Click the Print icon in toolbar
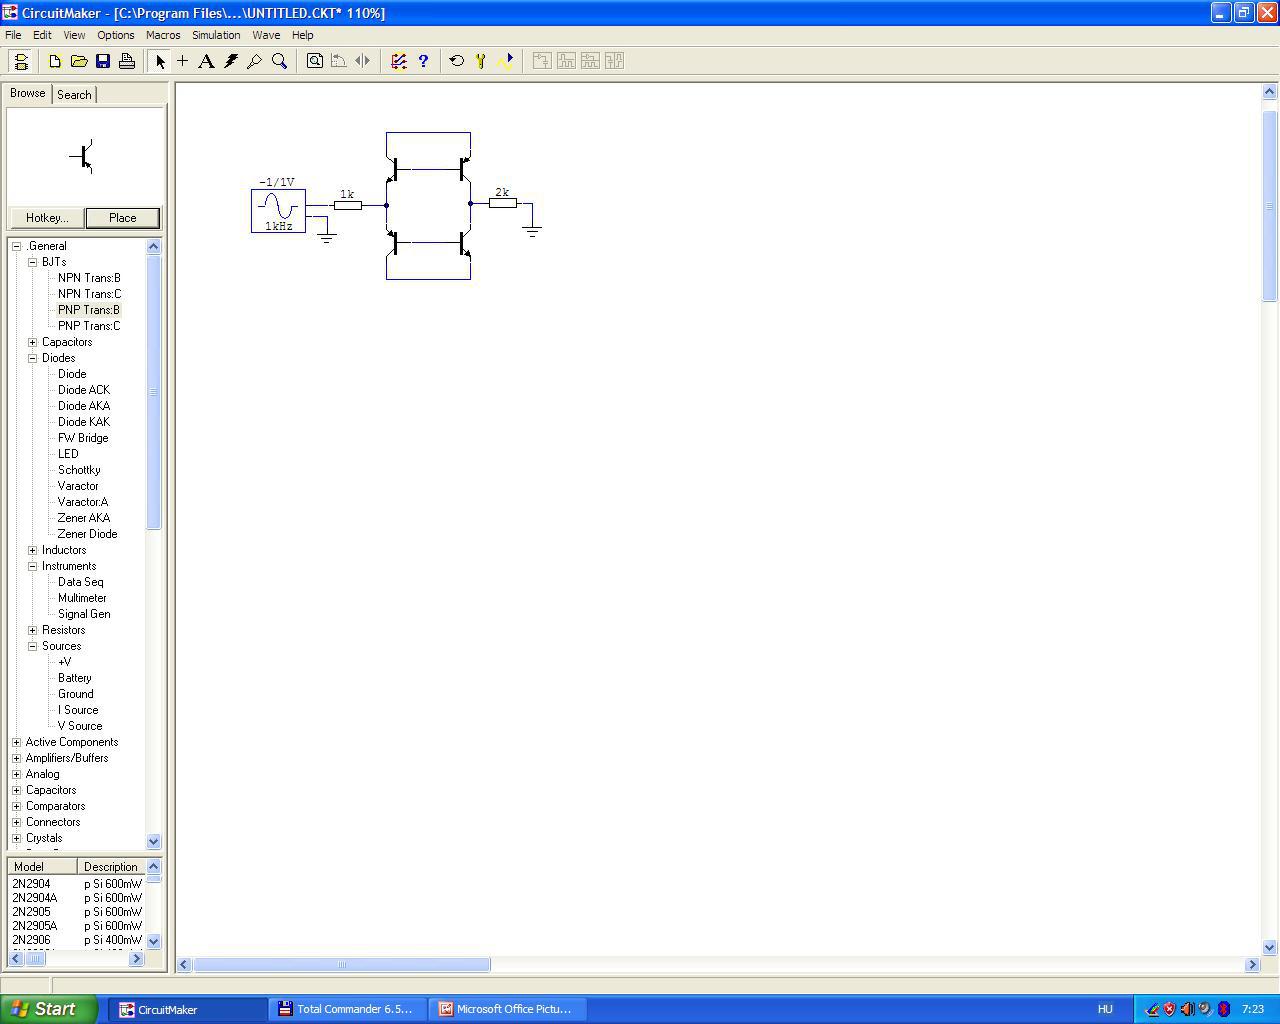 click(127, 61)
